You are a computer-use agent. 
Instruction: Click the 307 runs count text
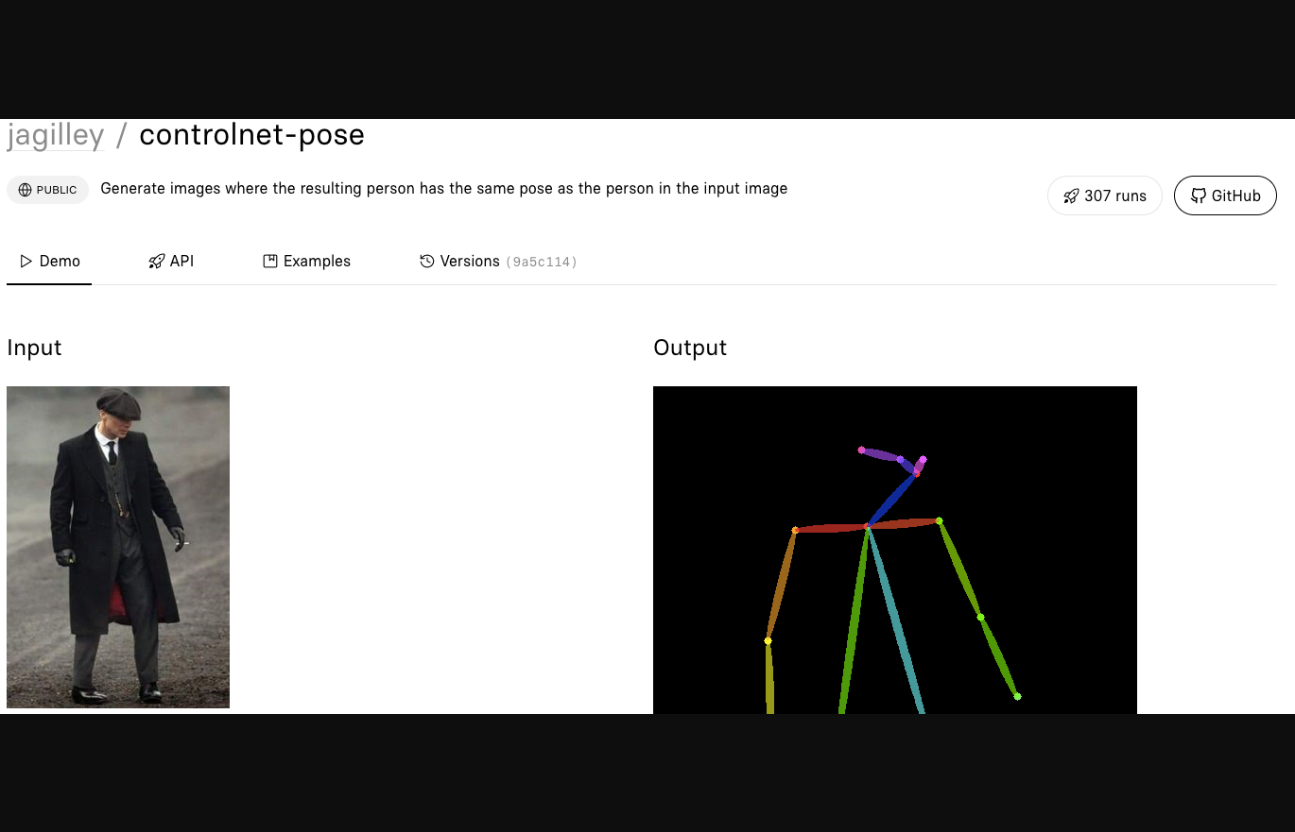[x=1115, y=196]
